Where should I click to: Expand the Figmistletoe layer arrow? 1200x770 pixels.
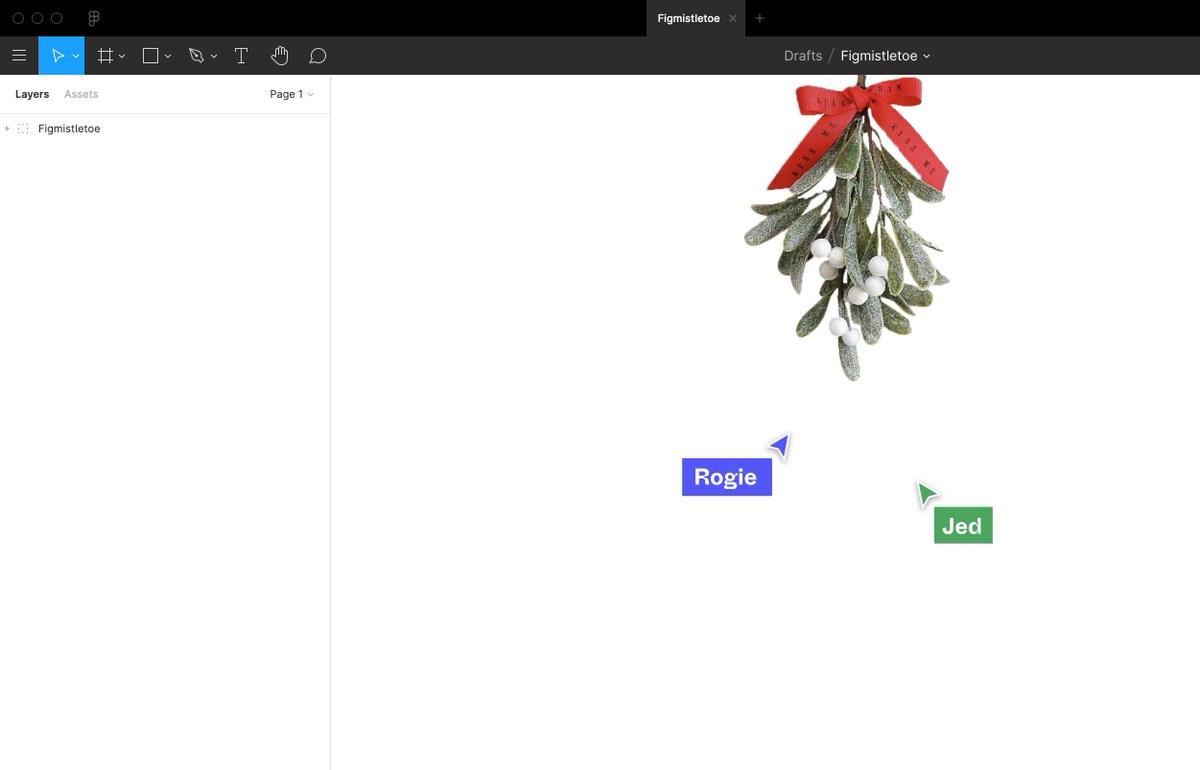coord(7,129)
